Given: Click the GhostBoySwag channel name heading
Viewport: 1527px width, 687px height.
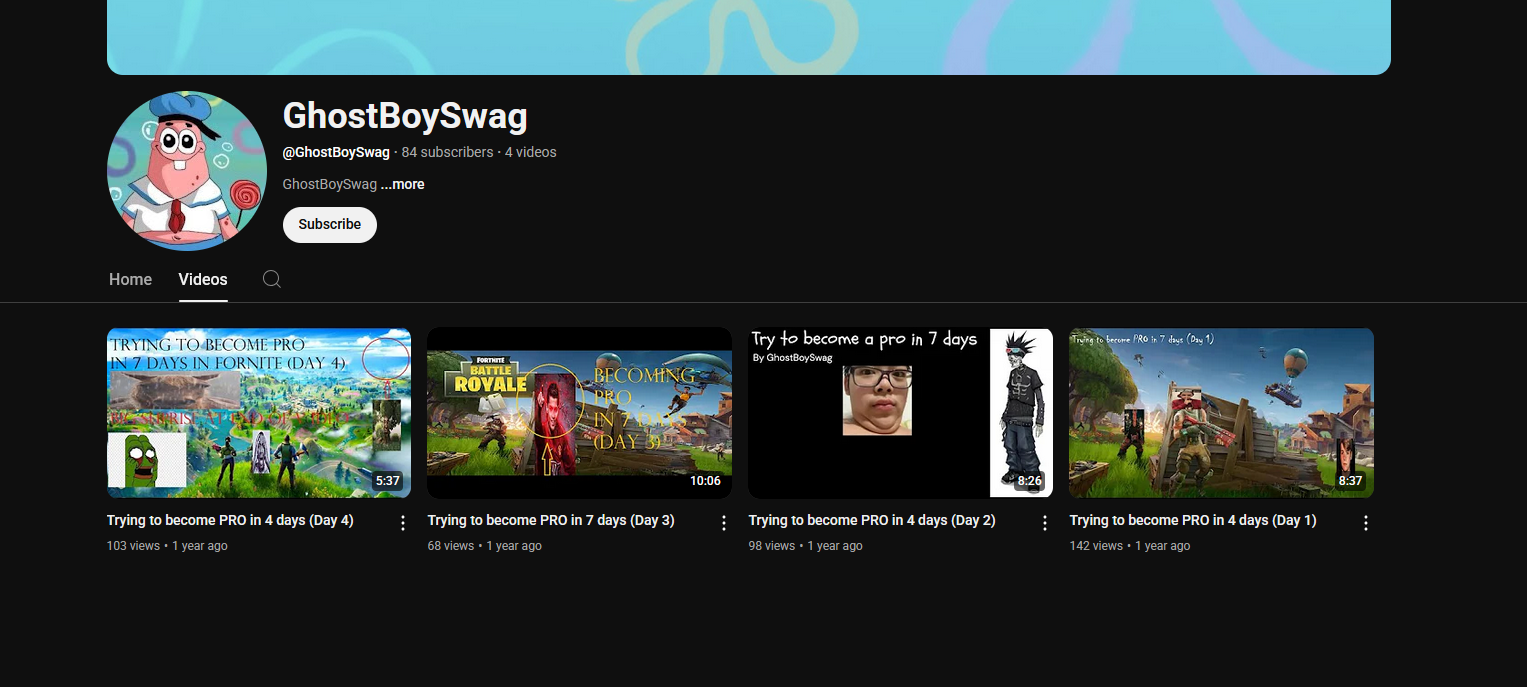Looking at the screenshot, I should pos(405,117).
